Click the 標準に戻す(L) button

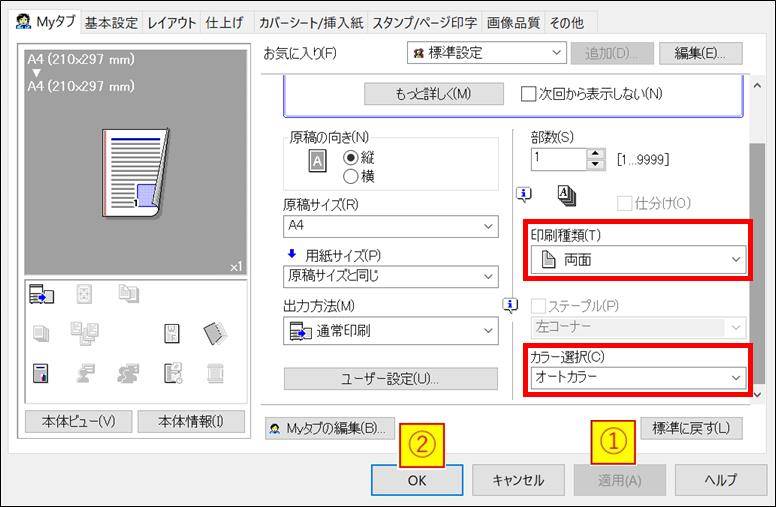[x=691, y=428]
